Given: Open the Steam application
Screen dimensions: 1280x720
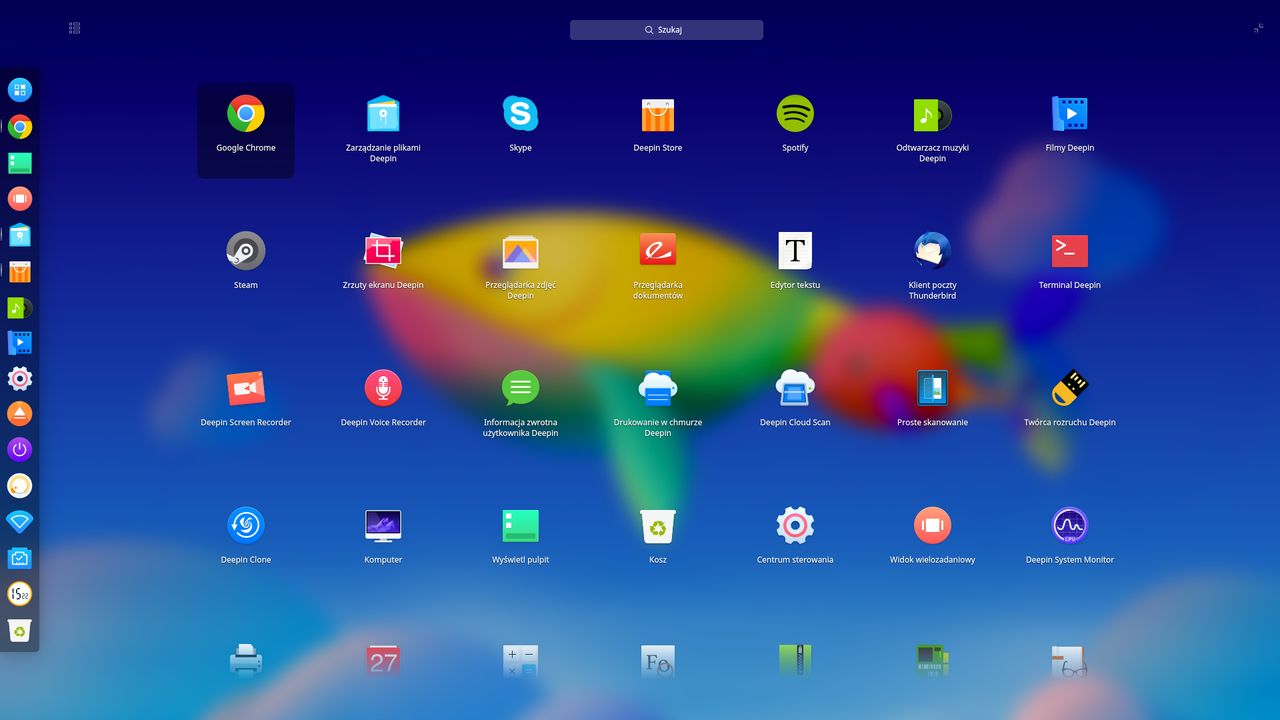Looking at the screenshot, I should pyautogui.click(x=246, y=251).
